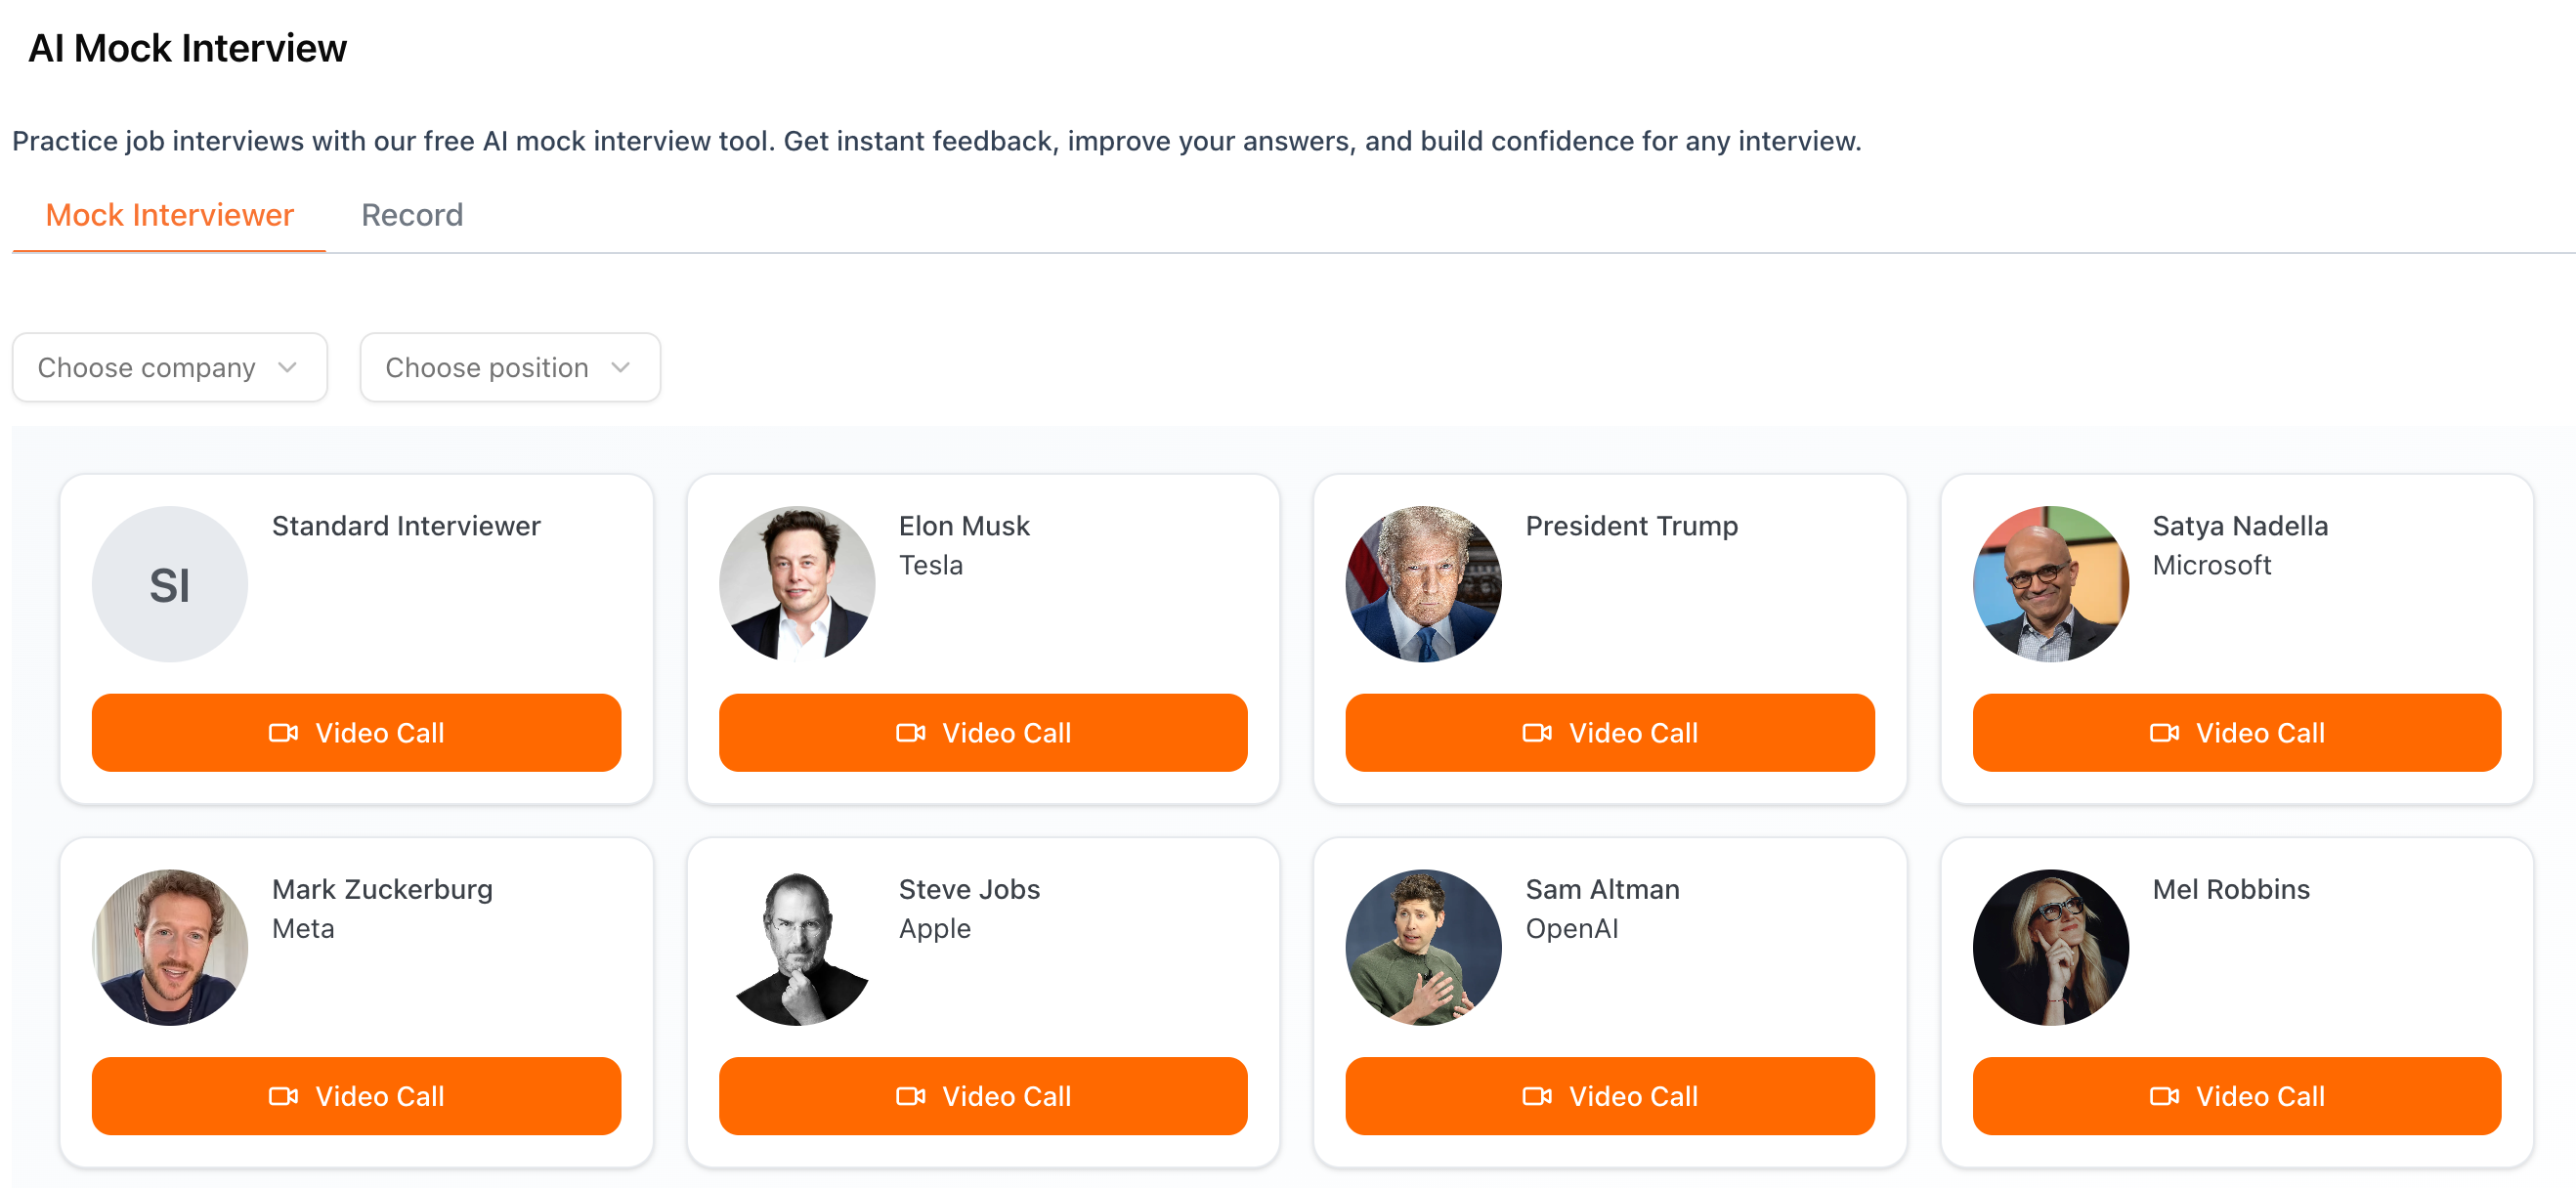This screenshot has height=1188, width=2576.
Task: Click the camera icon on Apple card's button
Action: click(910, 1096)
